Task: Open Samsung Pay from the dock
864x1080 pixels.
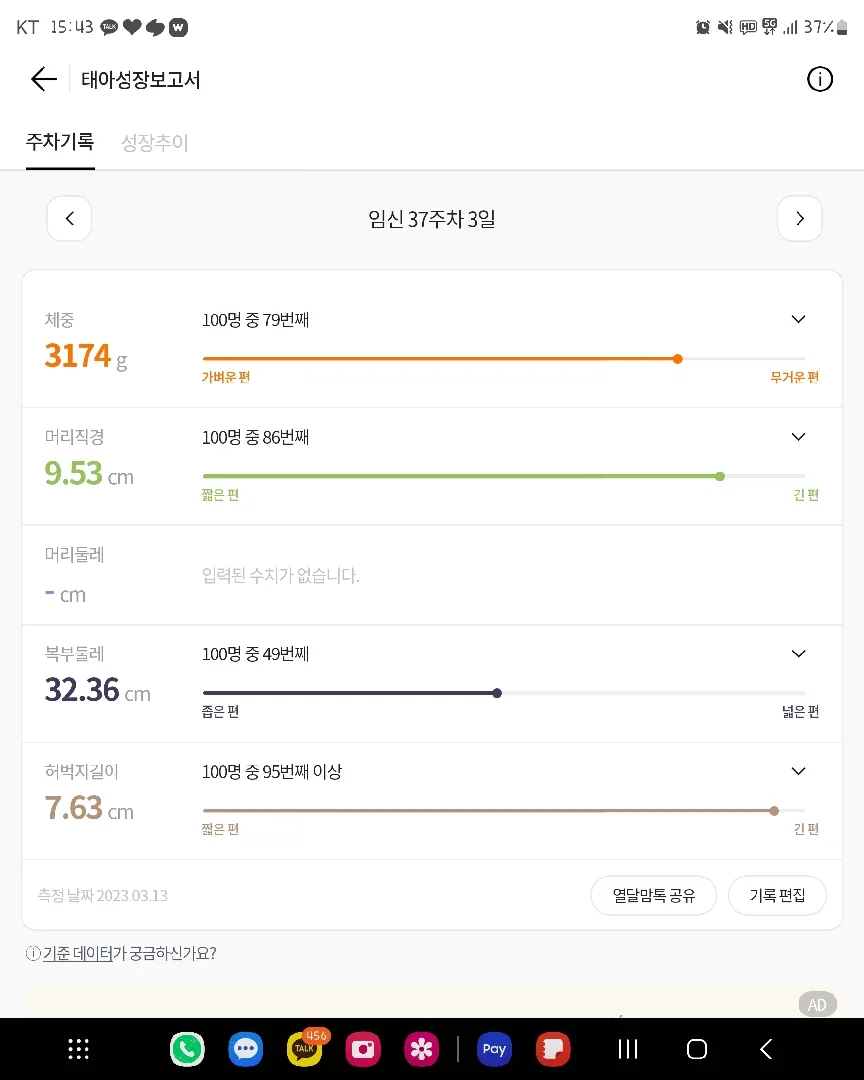Action: (x=494, y=1049)
